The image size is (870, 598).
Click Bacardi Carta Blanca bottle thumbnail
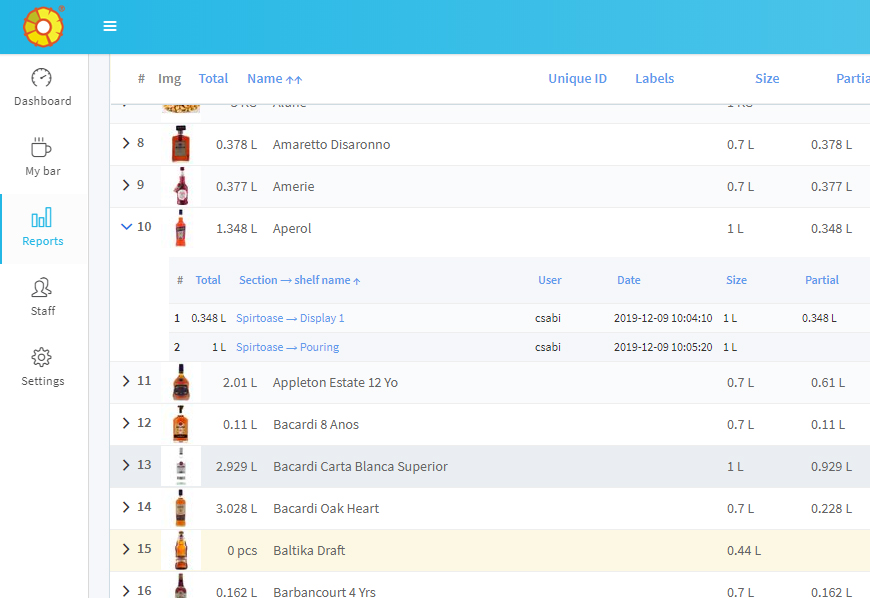pyautogui.click(x=181, y=467)
